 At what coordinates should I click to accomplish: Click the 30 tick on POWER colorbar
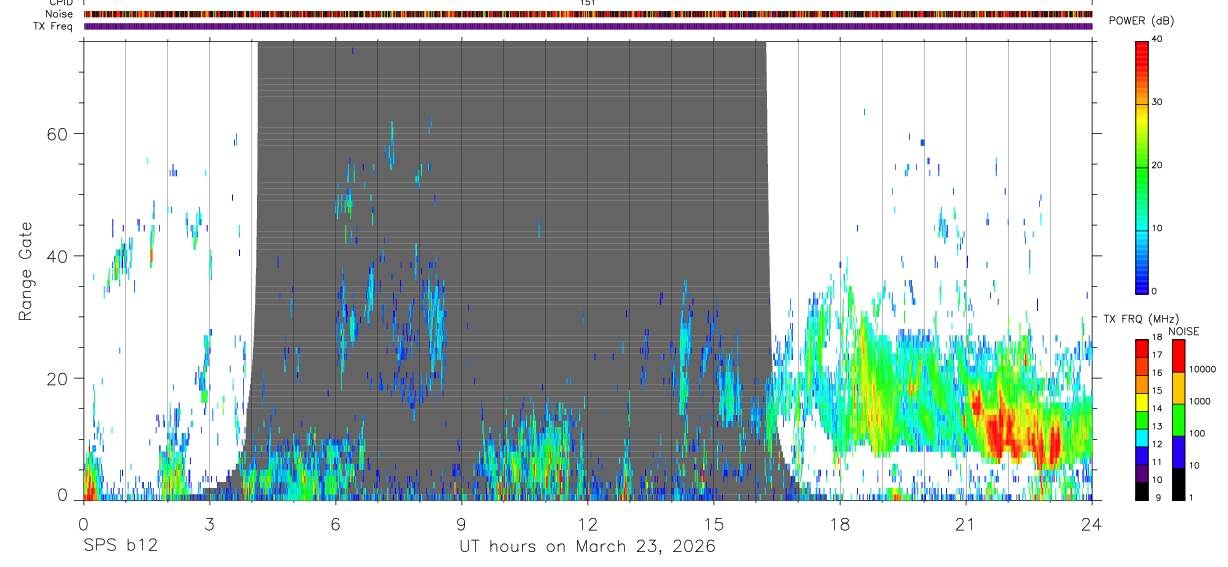pyautogui.click(x=1158, y=102)
